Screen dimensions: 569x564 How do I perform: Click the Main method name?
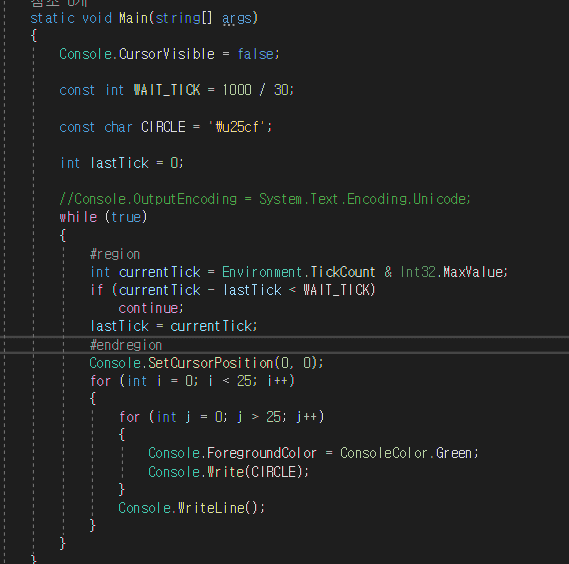coord(133,18)
